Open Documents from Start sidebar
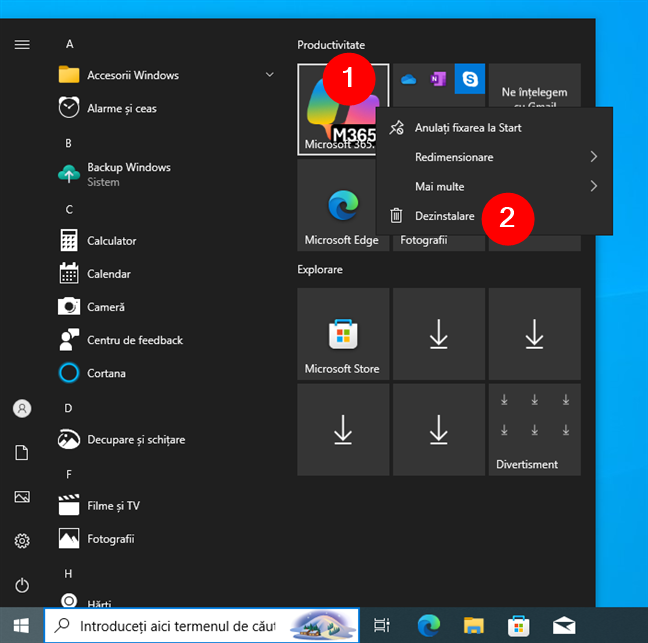Screen dimensions: 648x643 22,452
